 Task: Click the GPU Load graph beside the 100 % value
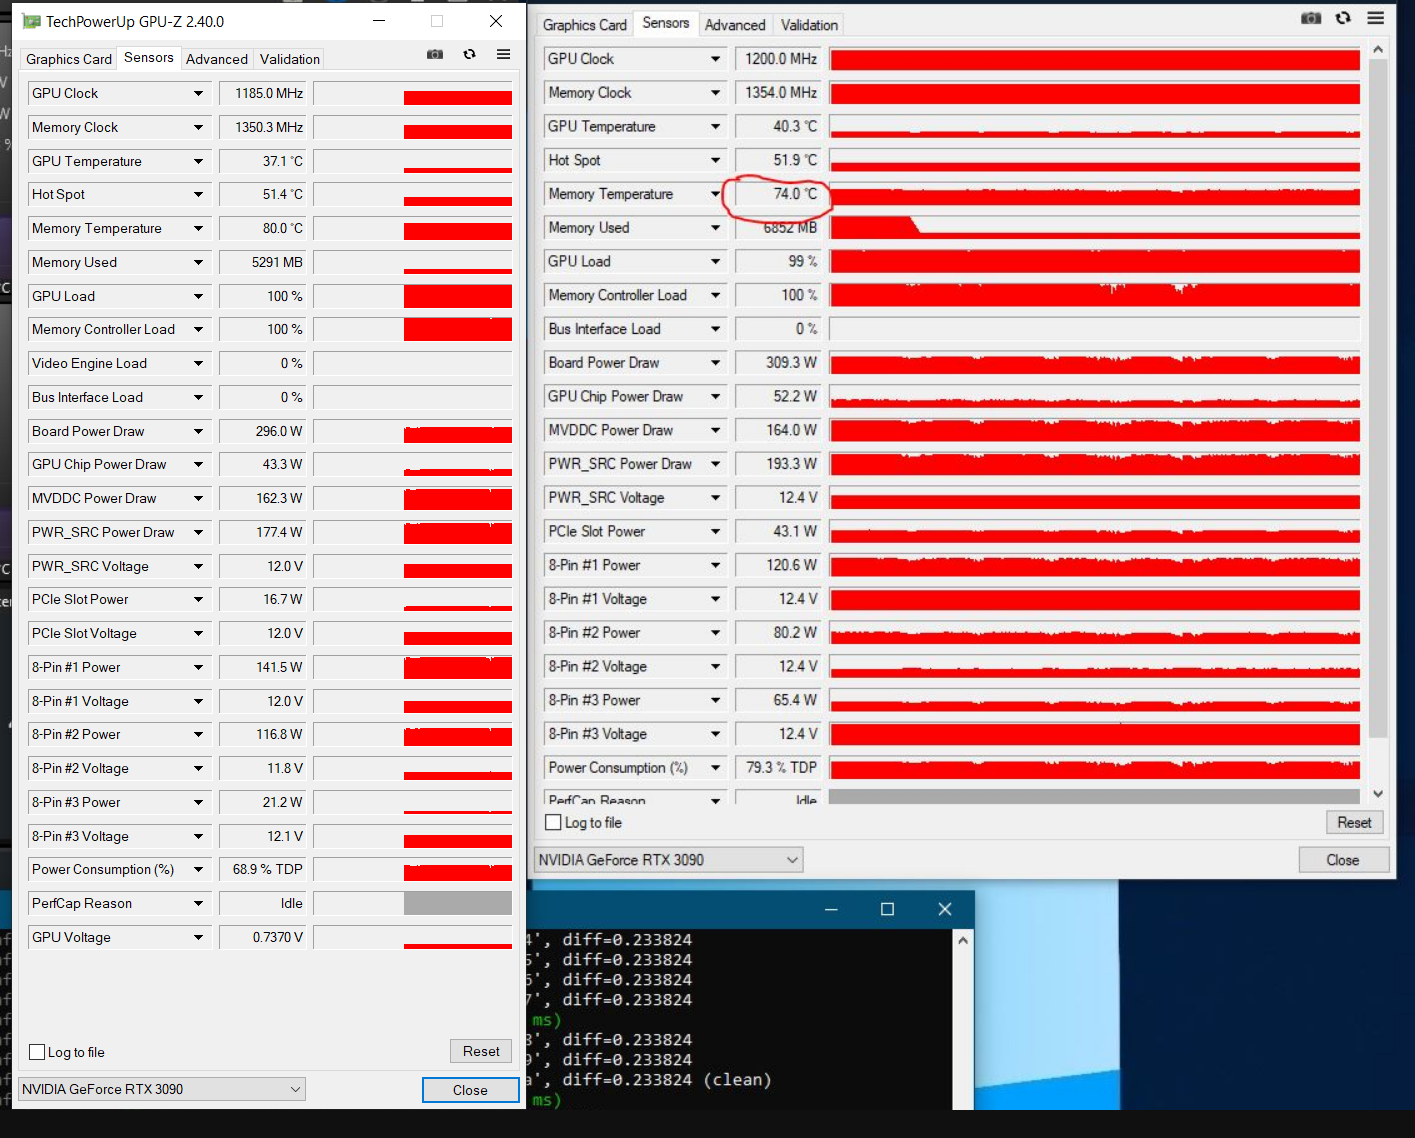tap(413, 296)
